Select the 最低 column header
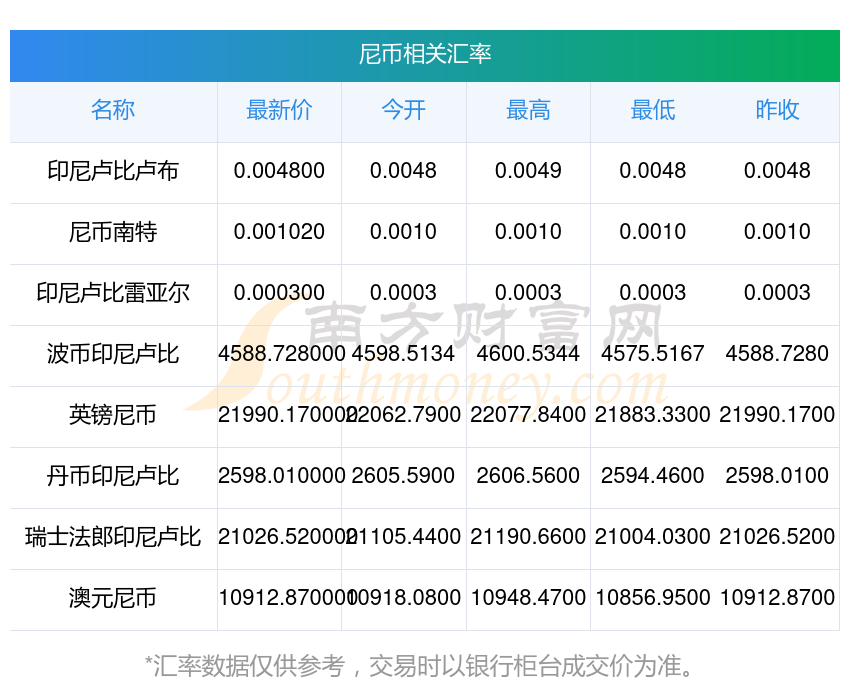This screenshot has height=697, width=850. pyautogui.click(x=652, y=111)
